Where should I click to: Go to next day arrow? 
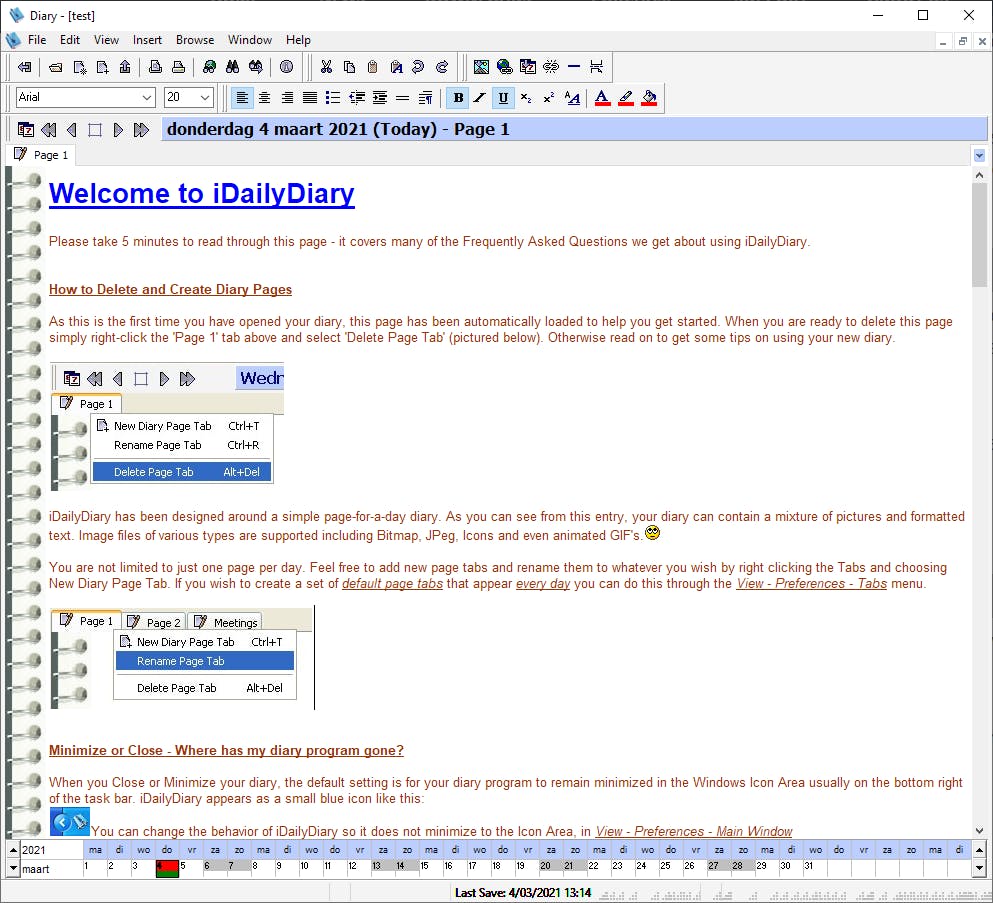click(118, 130)
